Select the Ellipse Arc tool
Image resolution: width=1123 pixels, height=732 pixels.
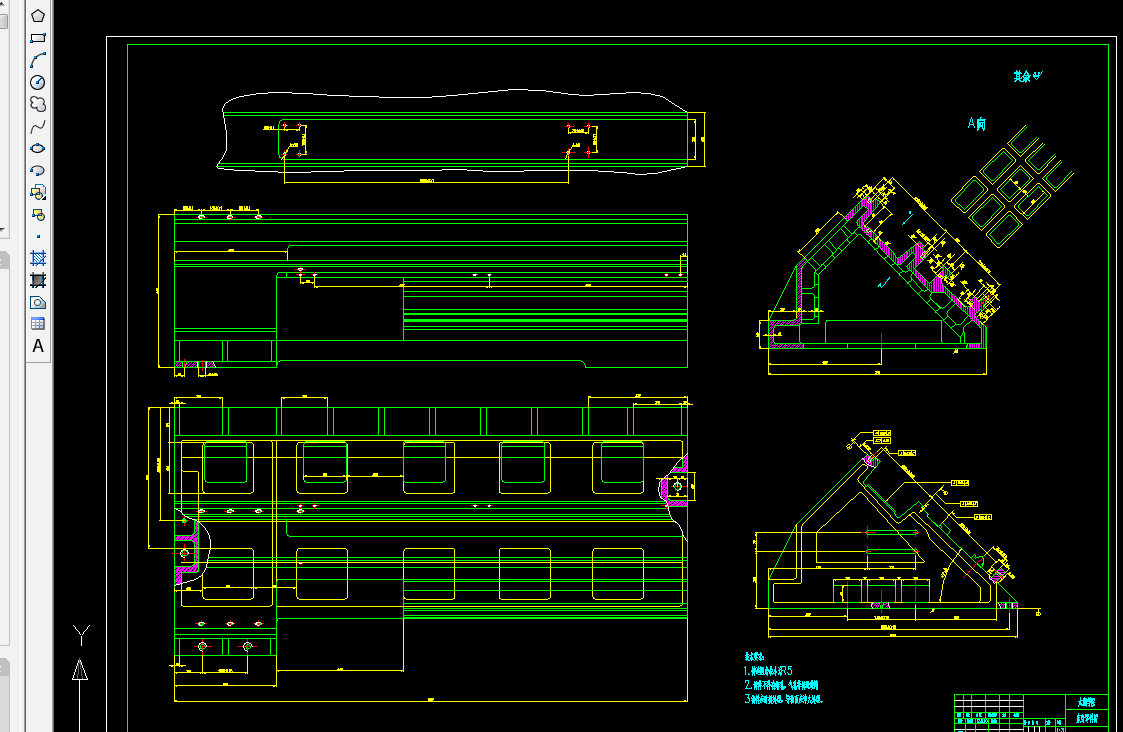pos(38,170)
